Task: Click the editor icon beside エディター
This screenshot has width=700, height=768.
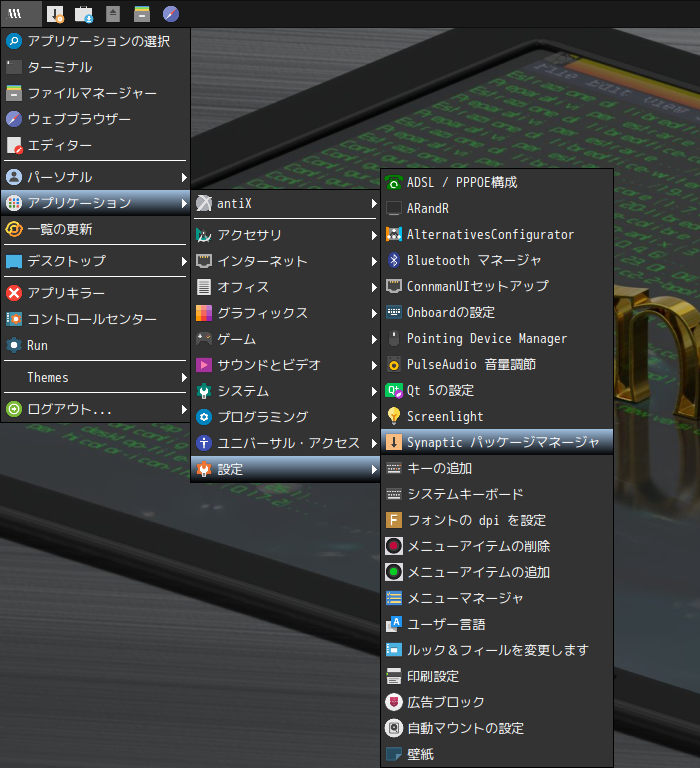Action: click(x=14, y=145)
